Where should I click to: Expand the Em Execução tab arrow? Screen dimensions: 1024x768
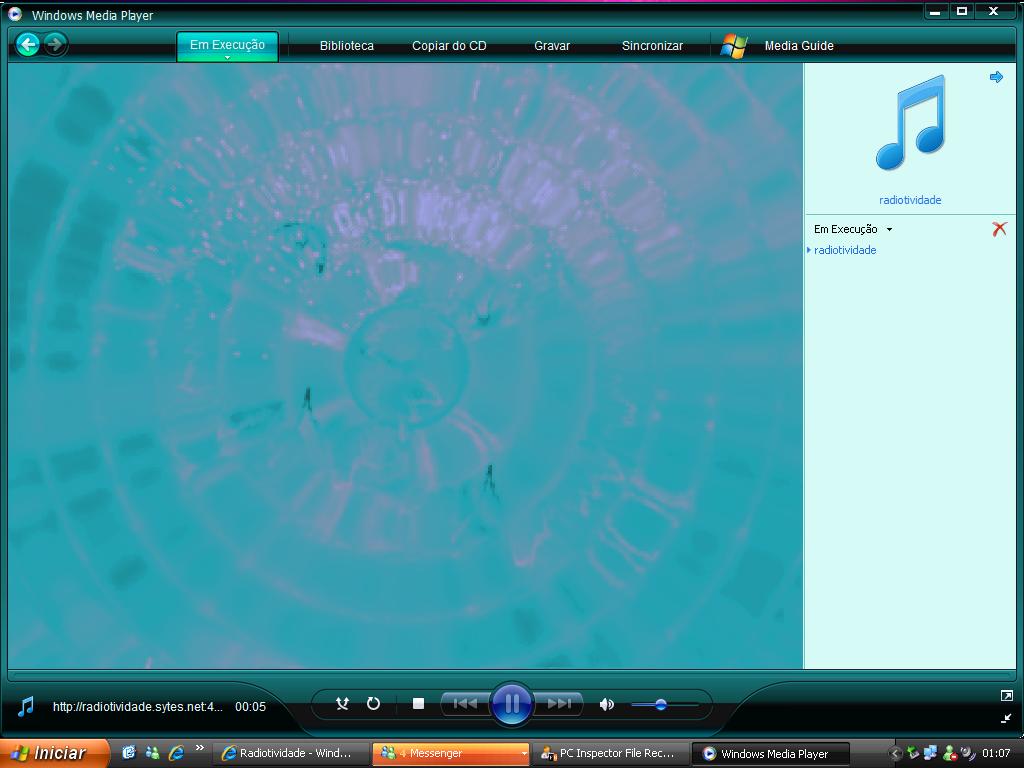point(227,58)
